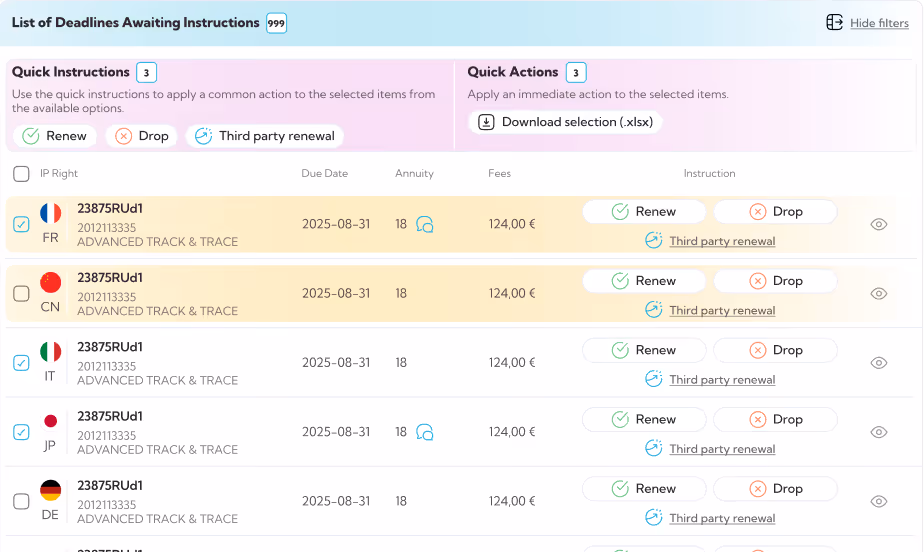The image size is (924, 552).
Task: Renew the CN patent
Action: (x=644, y=281)
